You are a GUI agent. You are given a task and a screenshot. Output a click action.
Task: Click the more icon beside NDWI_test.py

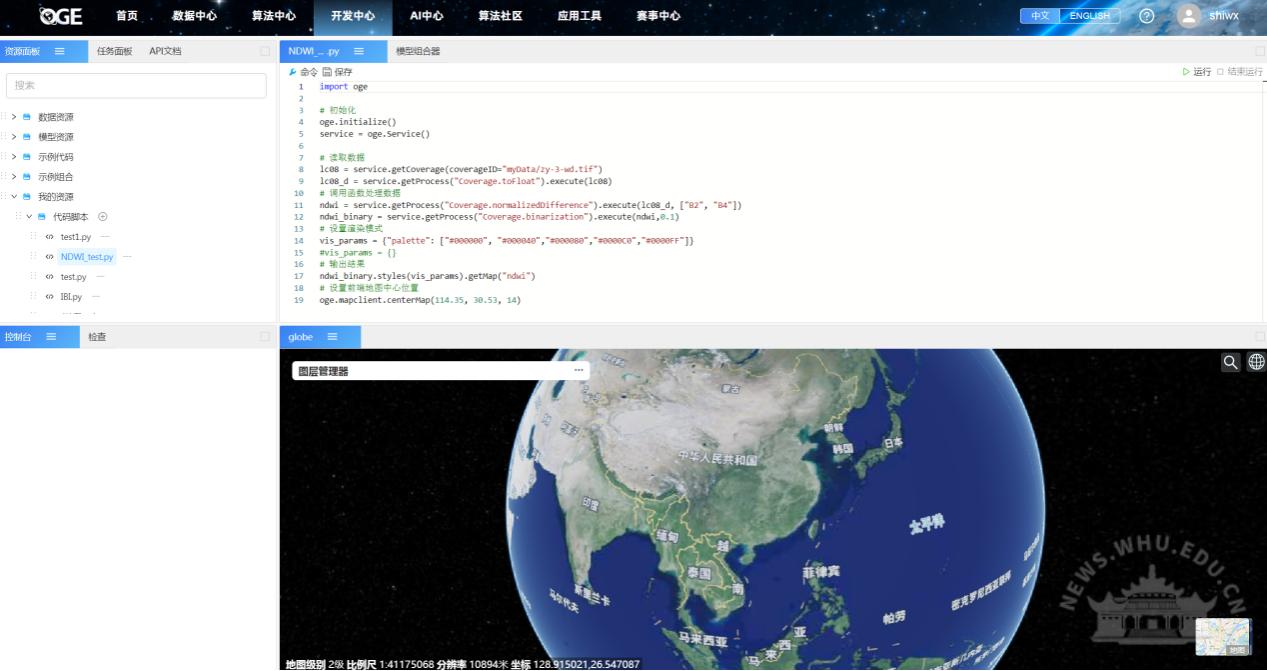(x=127, y=257)
